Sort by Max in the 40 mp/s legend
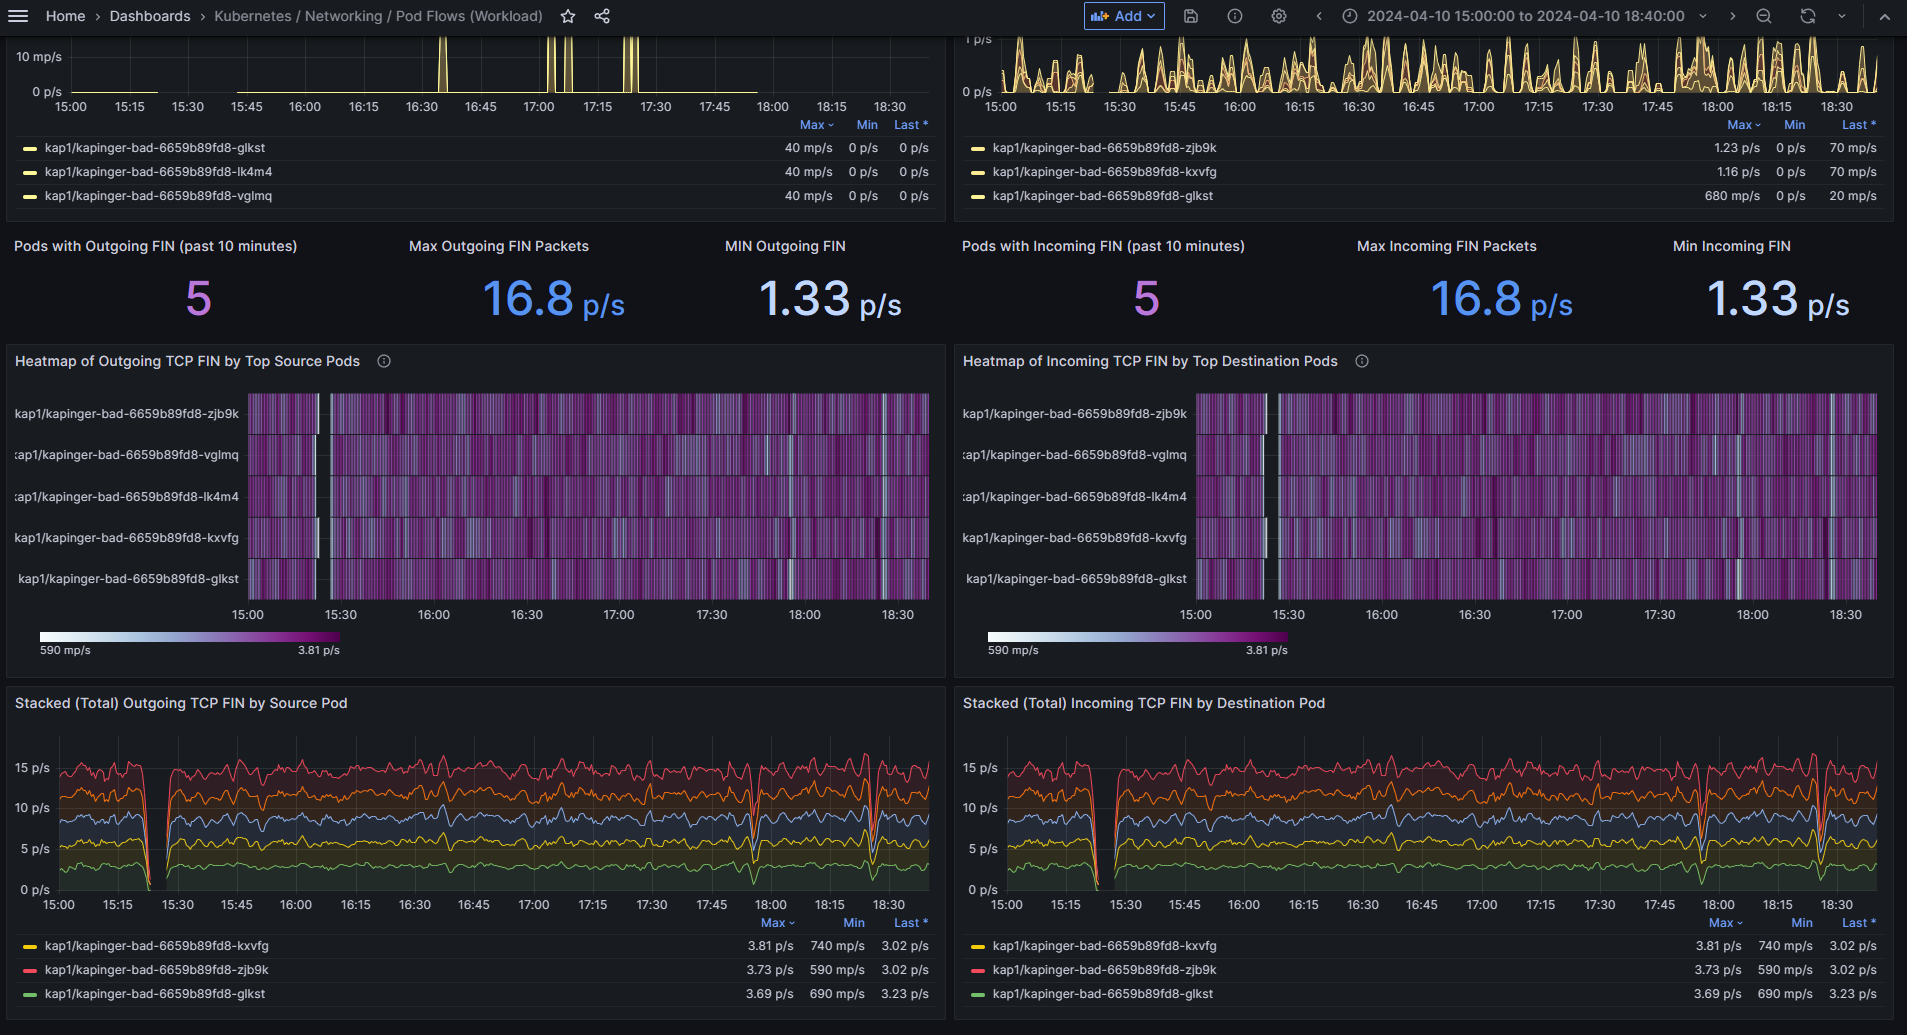The height and width of the screenshot is (1035, 1907). coord(816,125)
